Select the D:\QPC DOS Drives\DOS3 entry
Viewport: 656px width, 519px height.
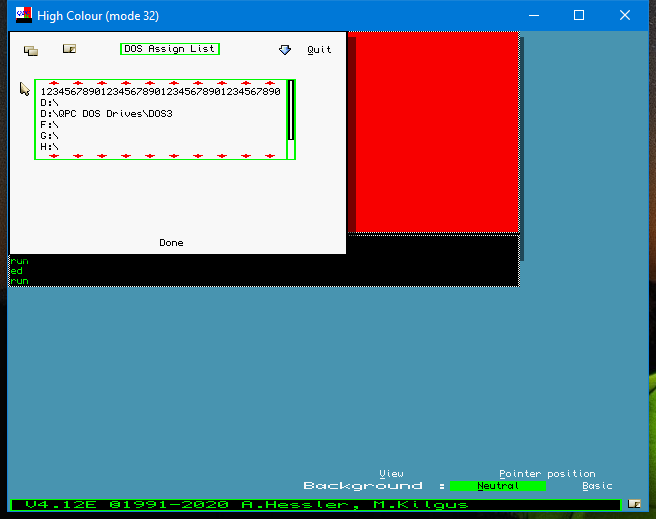pyautogui.click(x=106, y=114)
